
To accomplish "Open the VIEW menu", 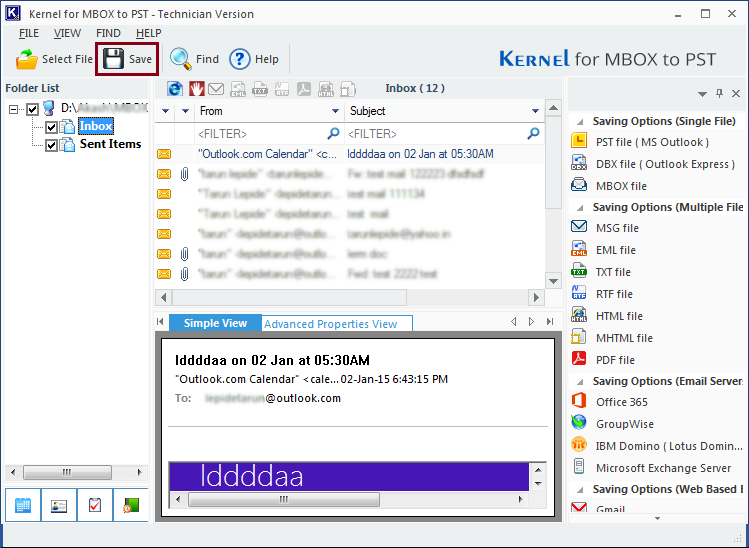I will click(67, 33).
